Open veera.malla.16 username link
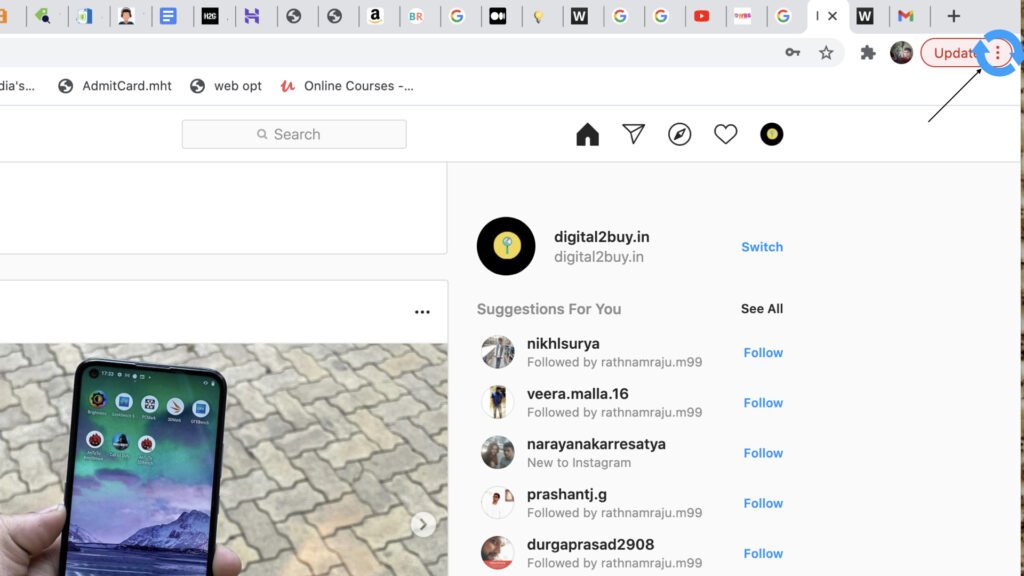The width and height of the screenshot is (1024, 576). 577,394
